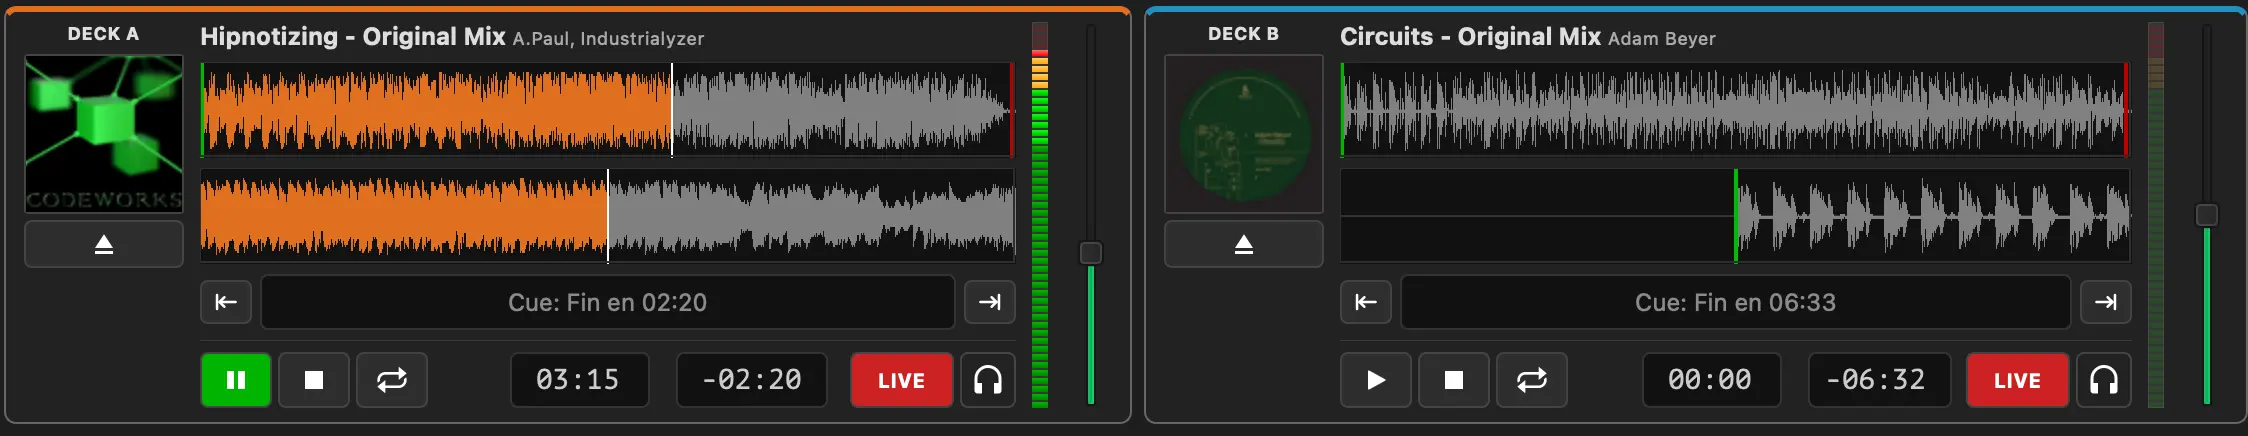
Task: Click Deck A volume fader handle
Action: point(1091,253)
